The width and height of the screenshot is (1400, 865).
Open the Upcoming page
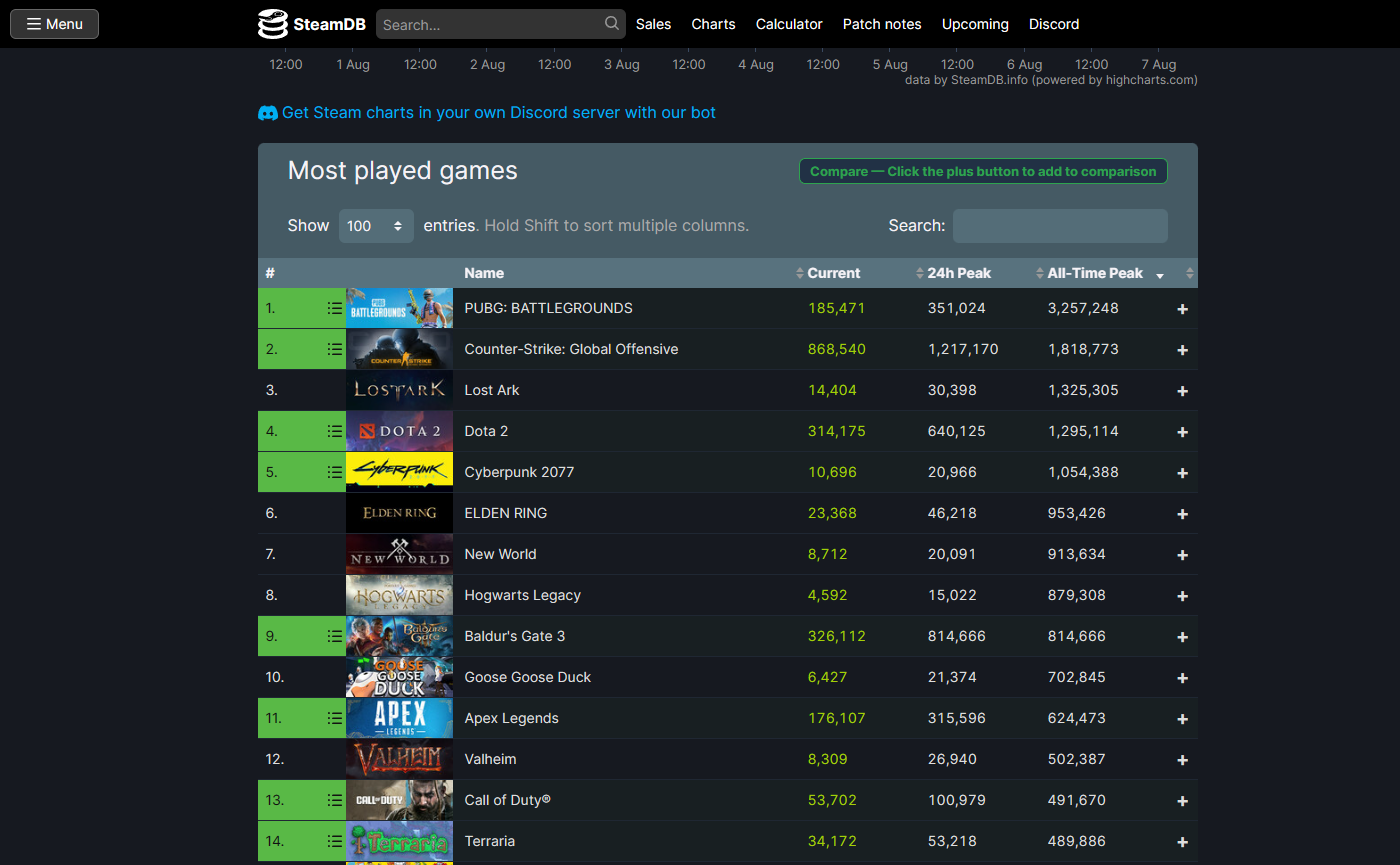(975, 24)
